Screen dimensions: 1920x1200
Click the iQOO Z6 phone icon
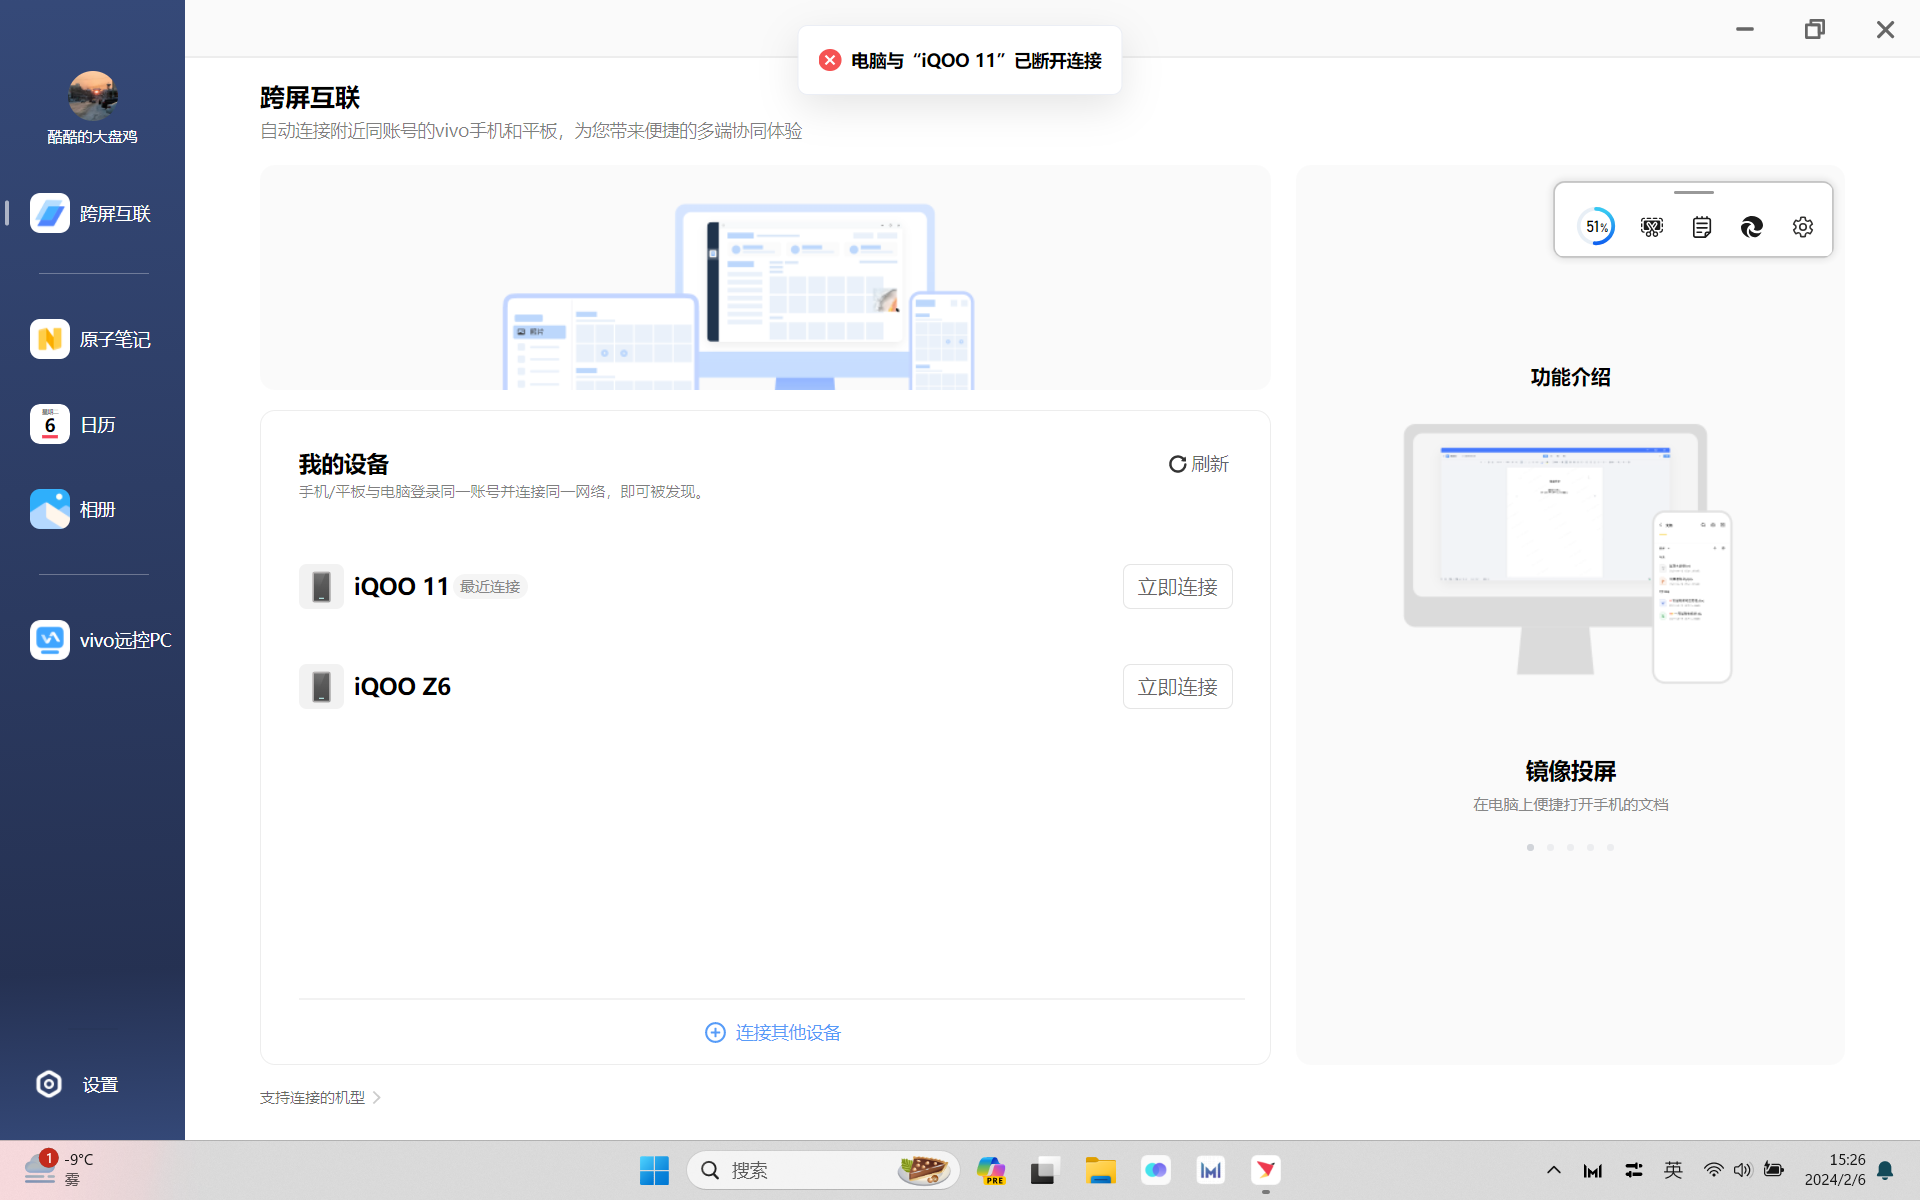click(x=321, y=687)
